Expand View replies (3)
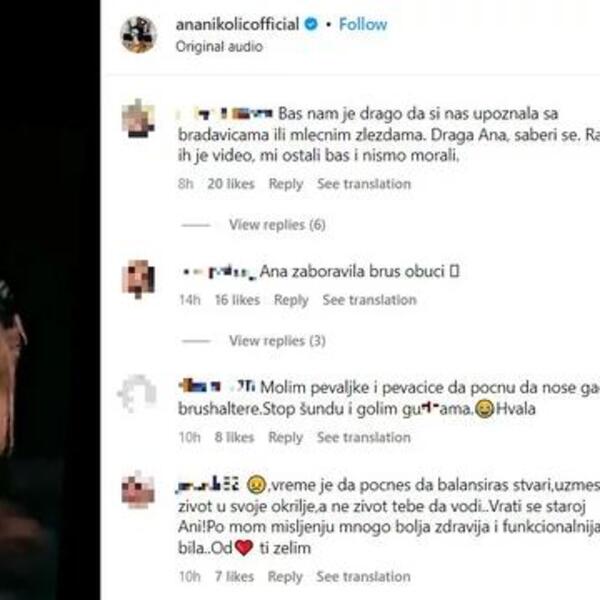 pos(277,341)
